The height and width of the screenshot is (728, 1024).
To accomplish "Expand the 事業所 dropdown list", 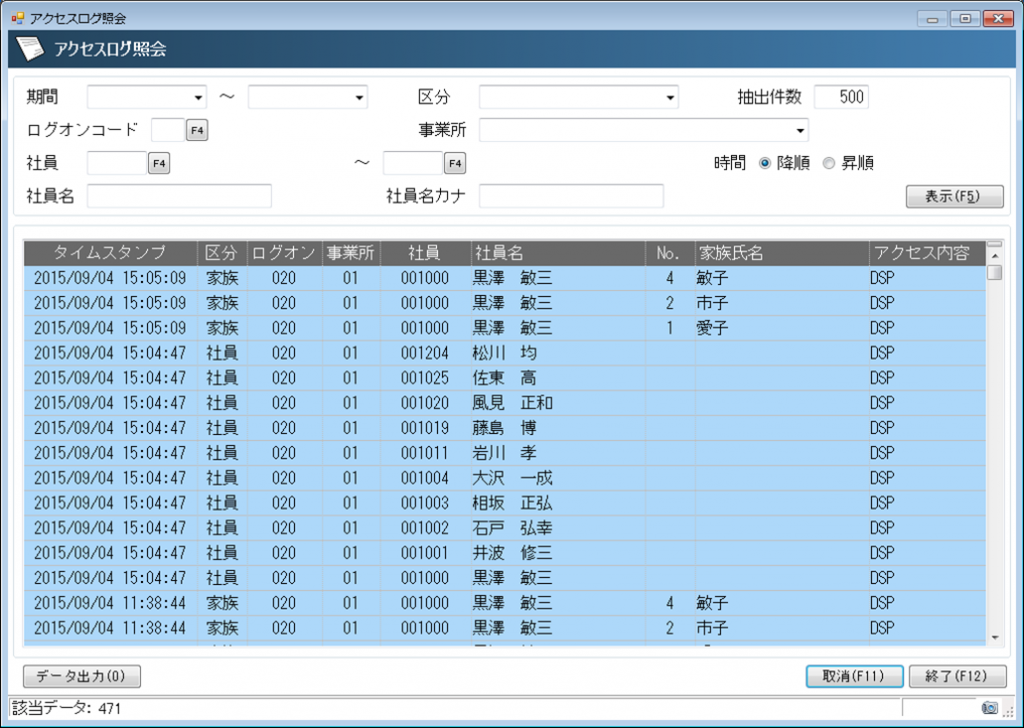I will (799, 130).
